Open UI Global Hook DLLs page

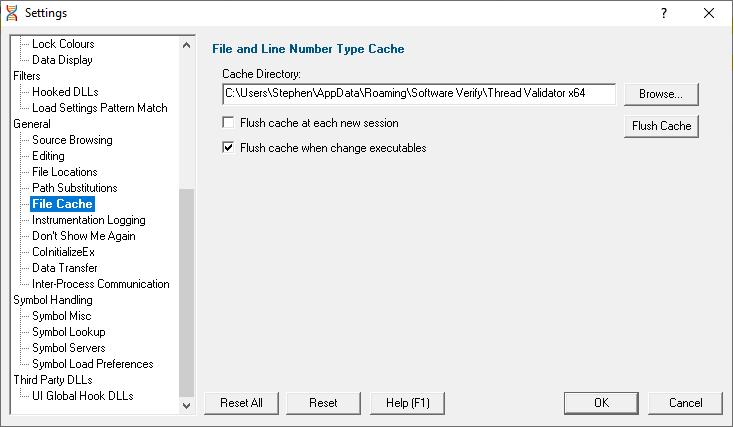click(x=83, y=396)
